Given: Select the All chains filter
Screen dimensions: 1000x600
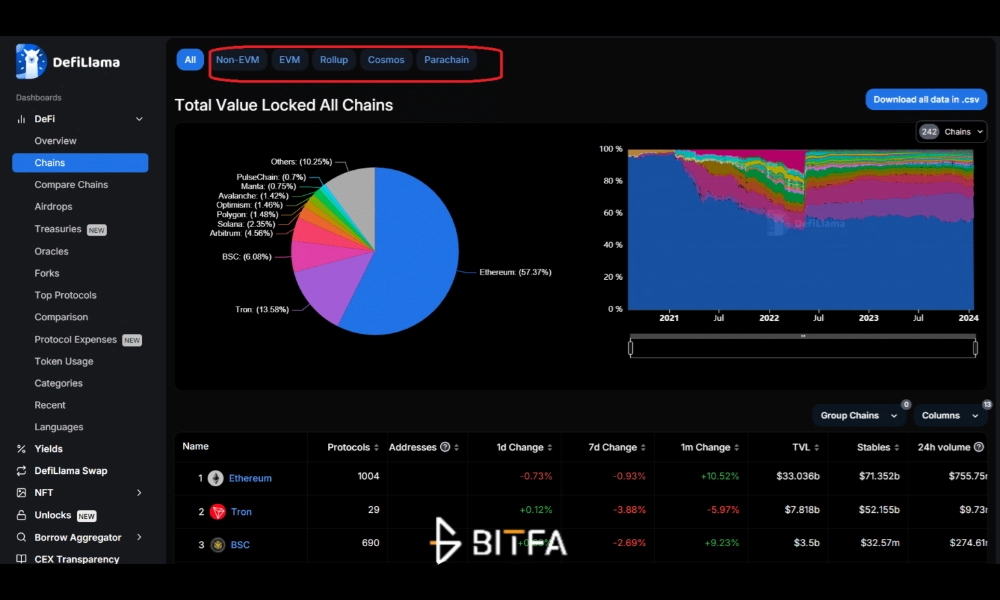Looking at the screenshot, I should point(190,60).
